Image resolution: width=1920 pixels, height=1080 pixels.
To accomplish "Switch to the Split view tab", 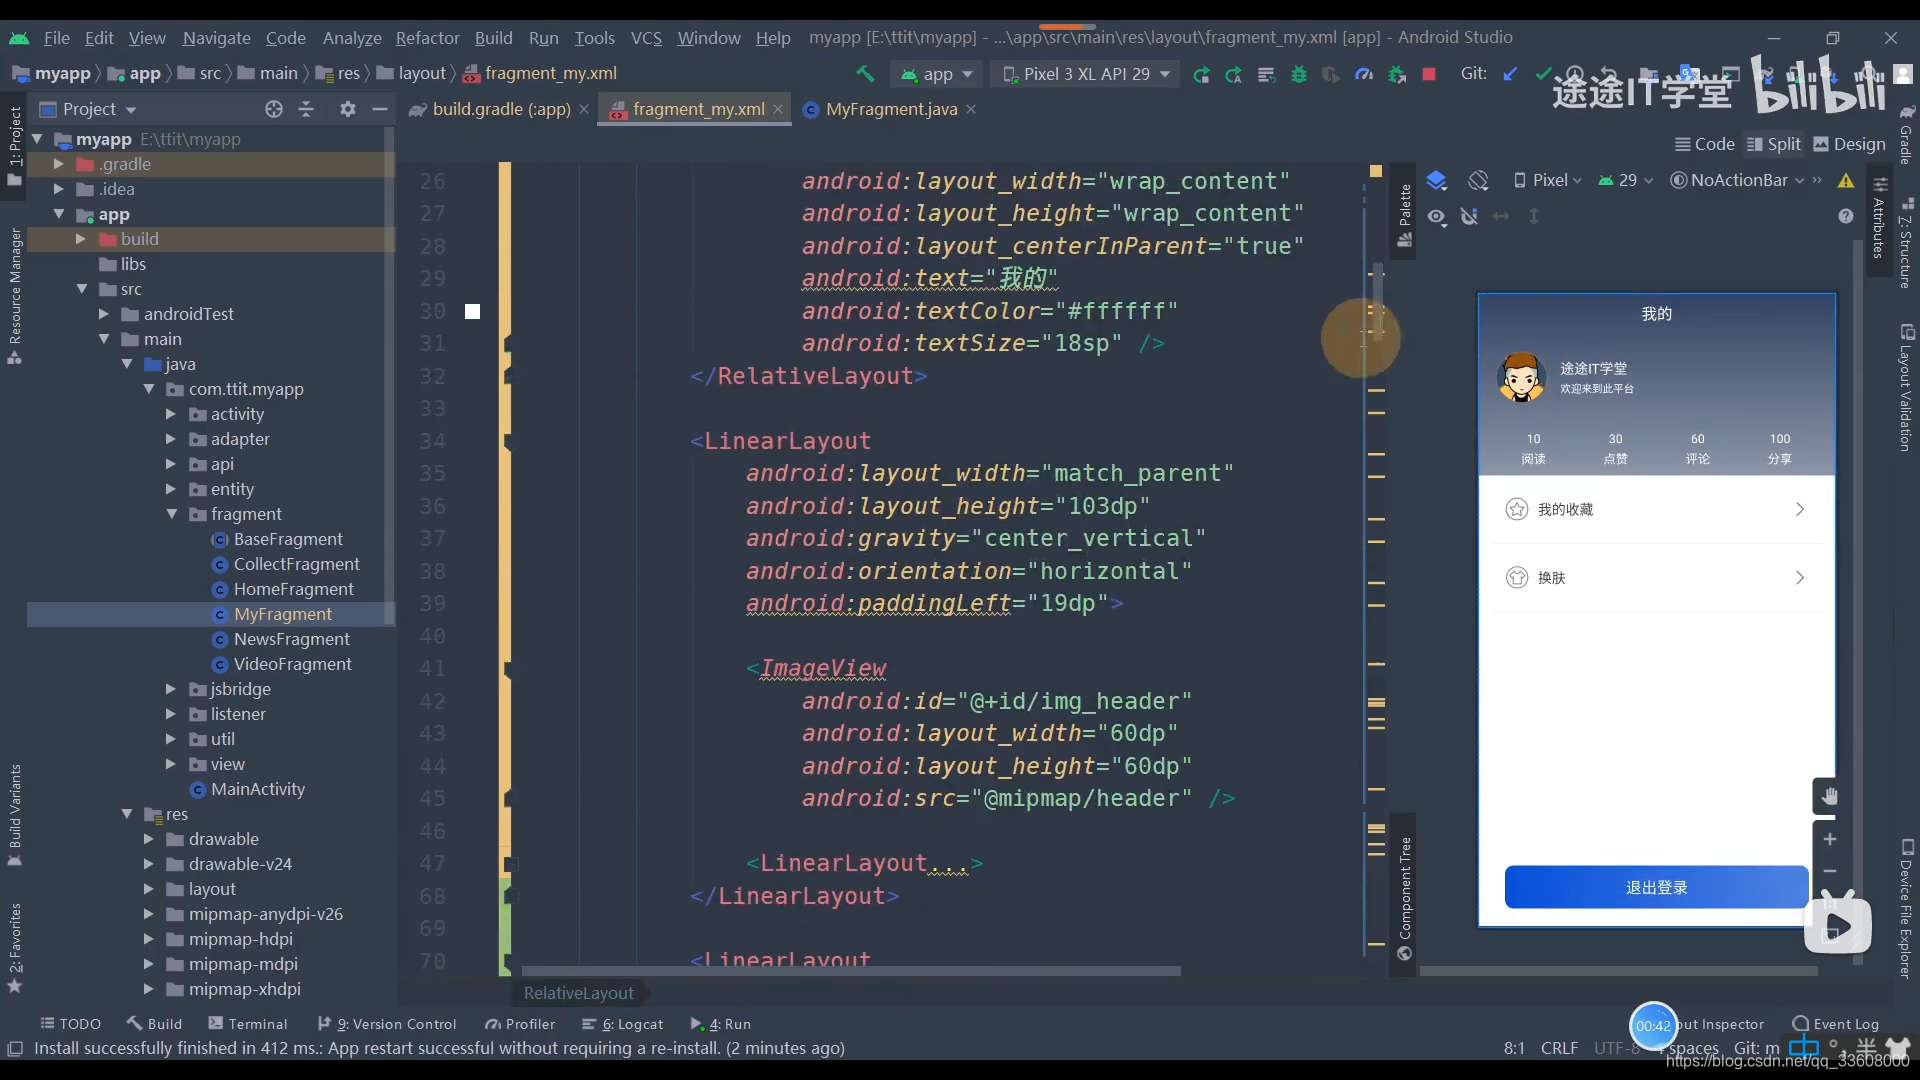I will coord(1783,144).
